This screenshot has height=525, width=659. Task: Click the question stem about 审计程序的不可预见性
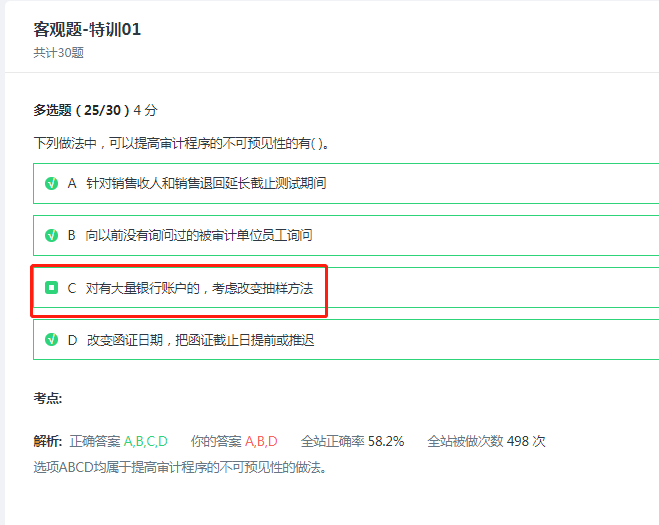click(x=181, y=143)
